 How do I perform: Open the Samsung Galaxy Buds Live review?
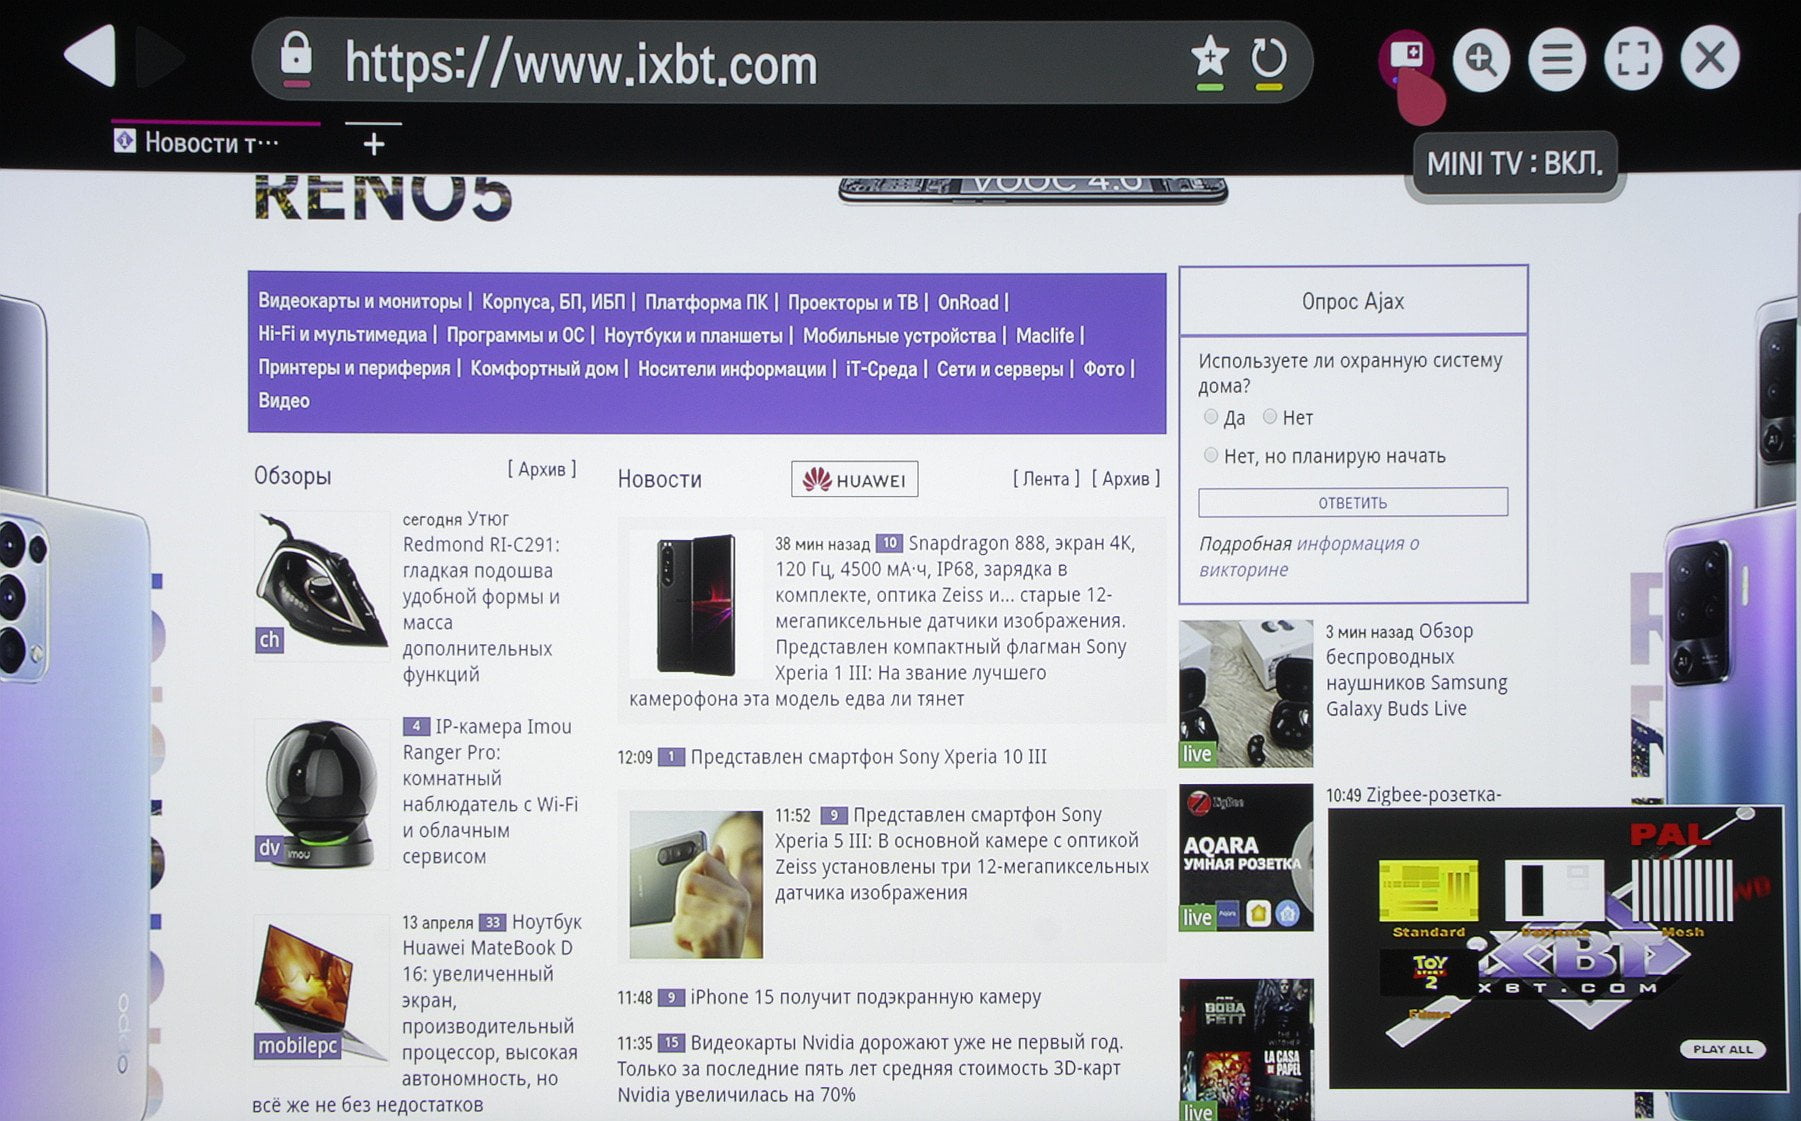pos(1416,670)
